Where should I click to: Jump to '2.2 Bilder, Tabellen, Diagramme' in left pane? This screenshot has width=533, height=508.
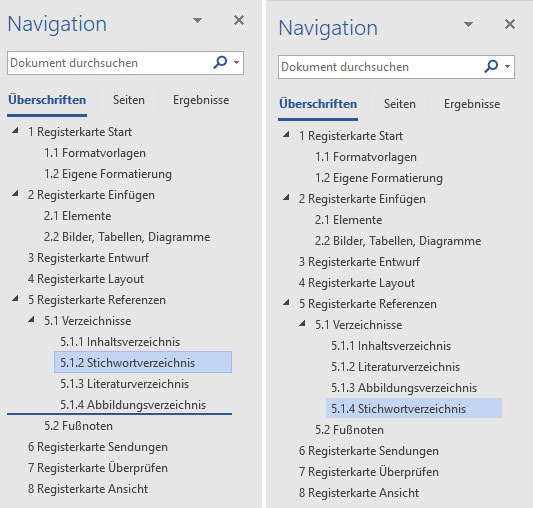[x=127, y=237]
